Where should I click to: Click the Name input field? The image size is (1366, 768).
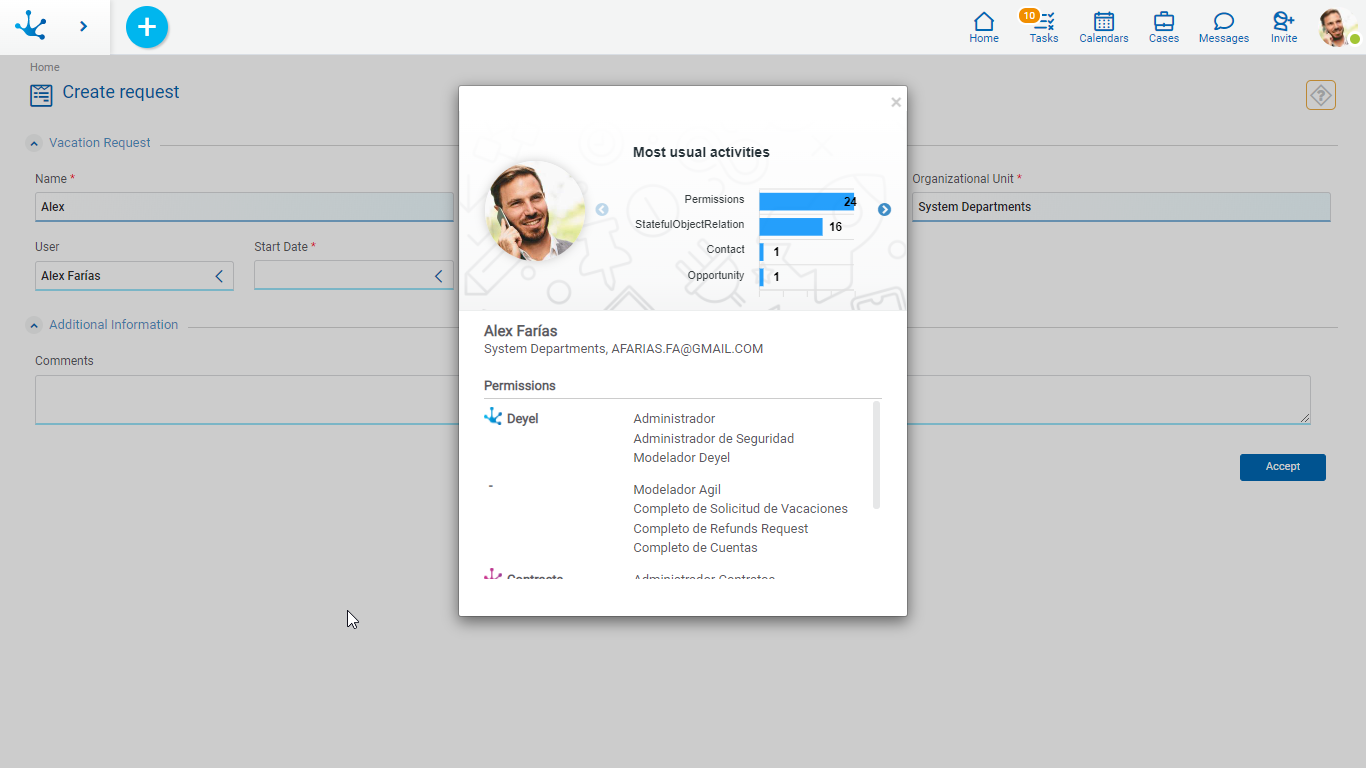click(244, 207)
